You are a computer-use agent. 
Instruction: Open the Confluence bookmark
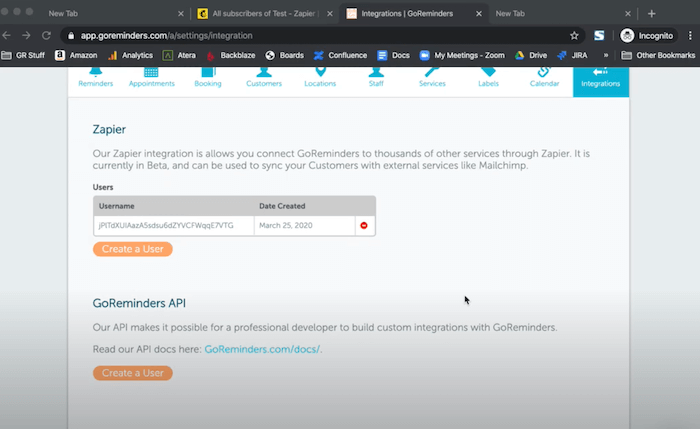pyautogui.click(x=340, y=55)
